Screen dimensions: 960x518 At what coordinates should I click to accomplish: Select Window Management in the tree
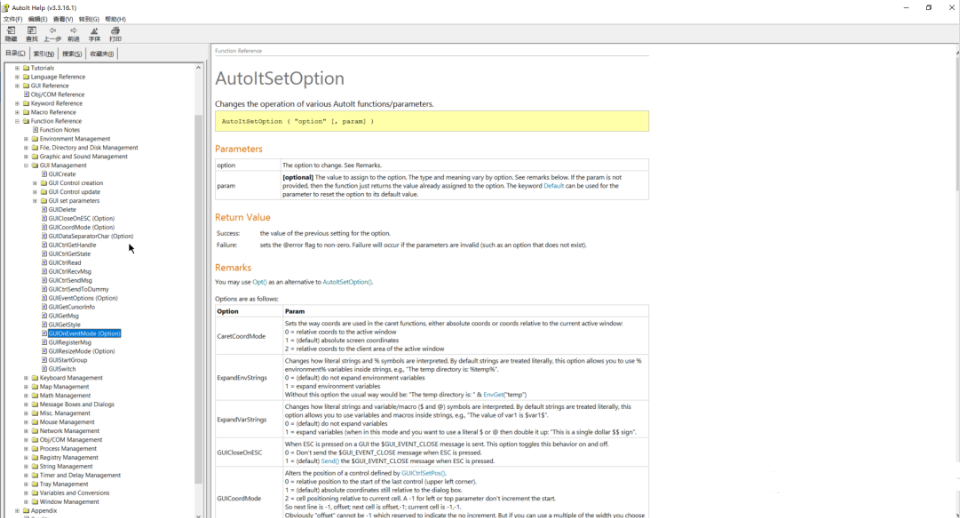(69, 502)
